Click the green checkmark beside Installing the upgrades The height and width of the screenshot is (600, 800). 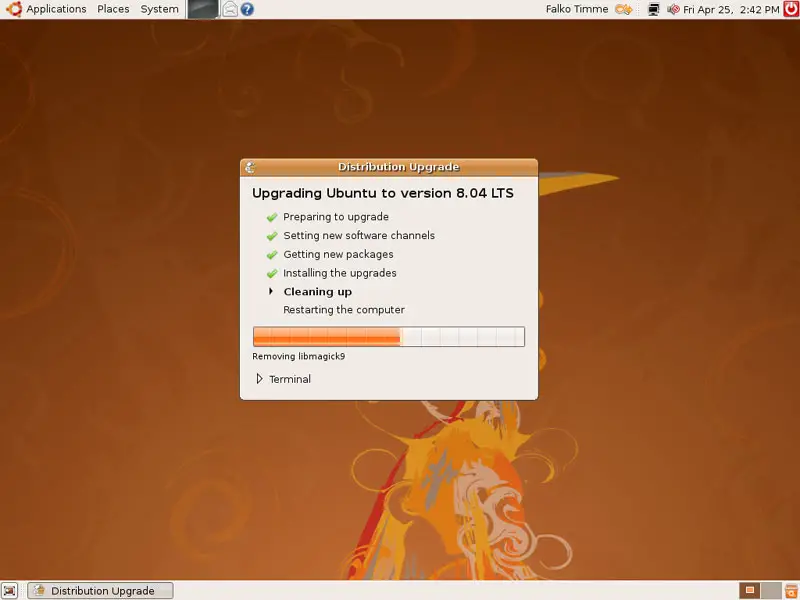[x=272, y=273]
